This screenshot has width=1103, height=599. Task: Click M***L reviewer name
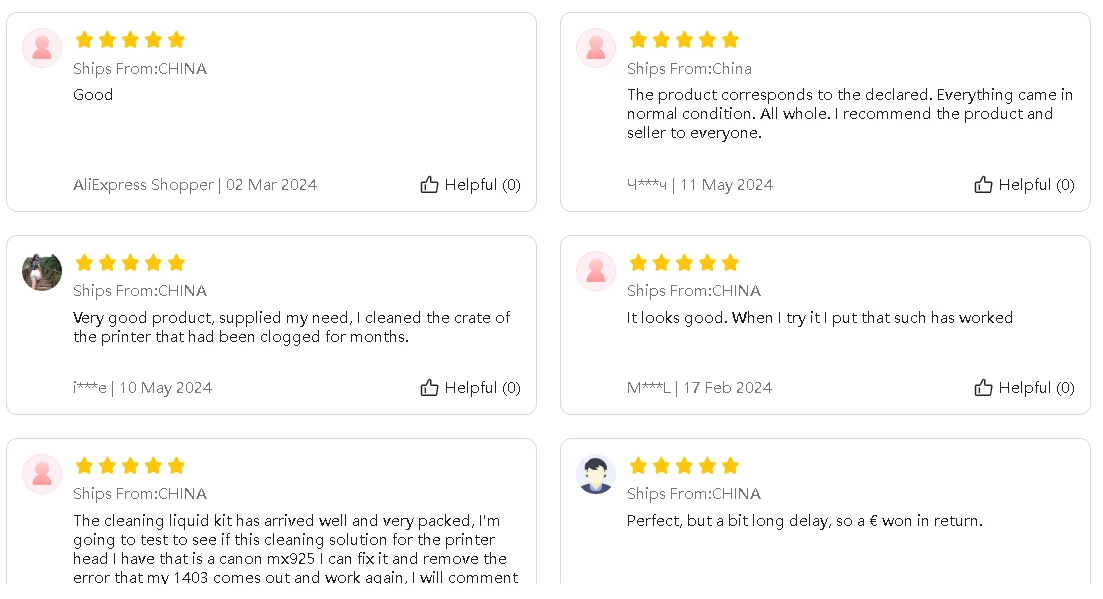[649, 388]
